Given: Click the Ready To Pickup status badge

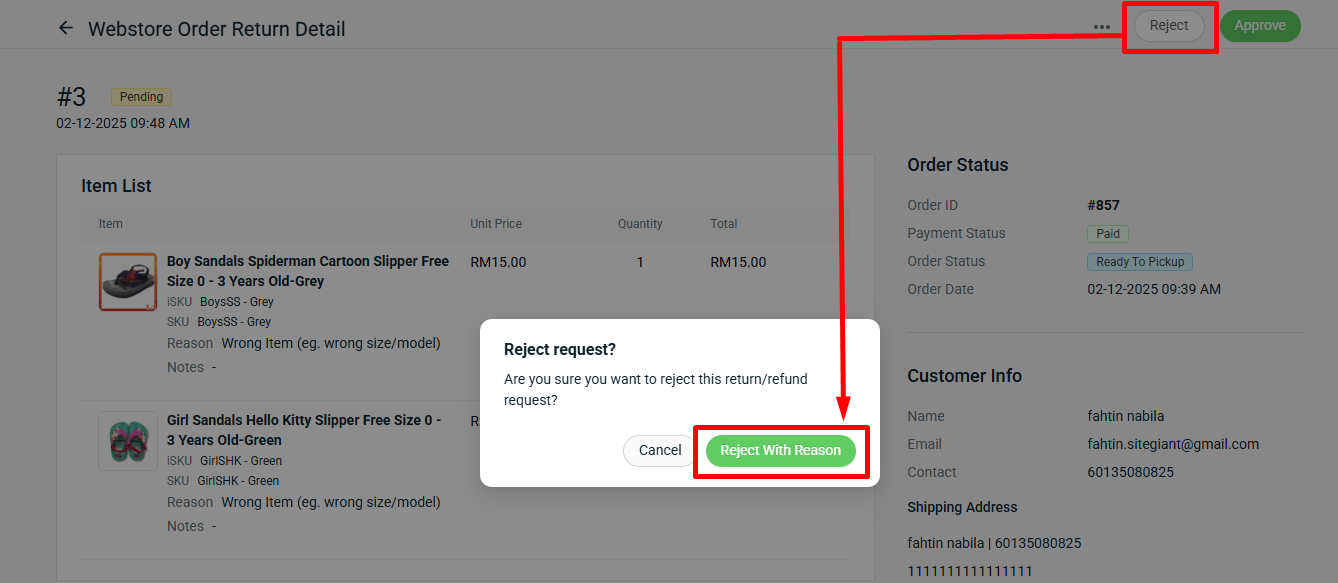Looking at the screenshot, I should pyautogui.click(x=1139, y=261).
